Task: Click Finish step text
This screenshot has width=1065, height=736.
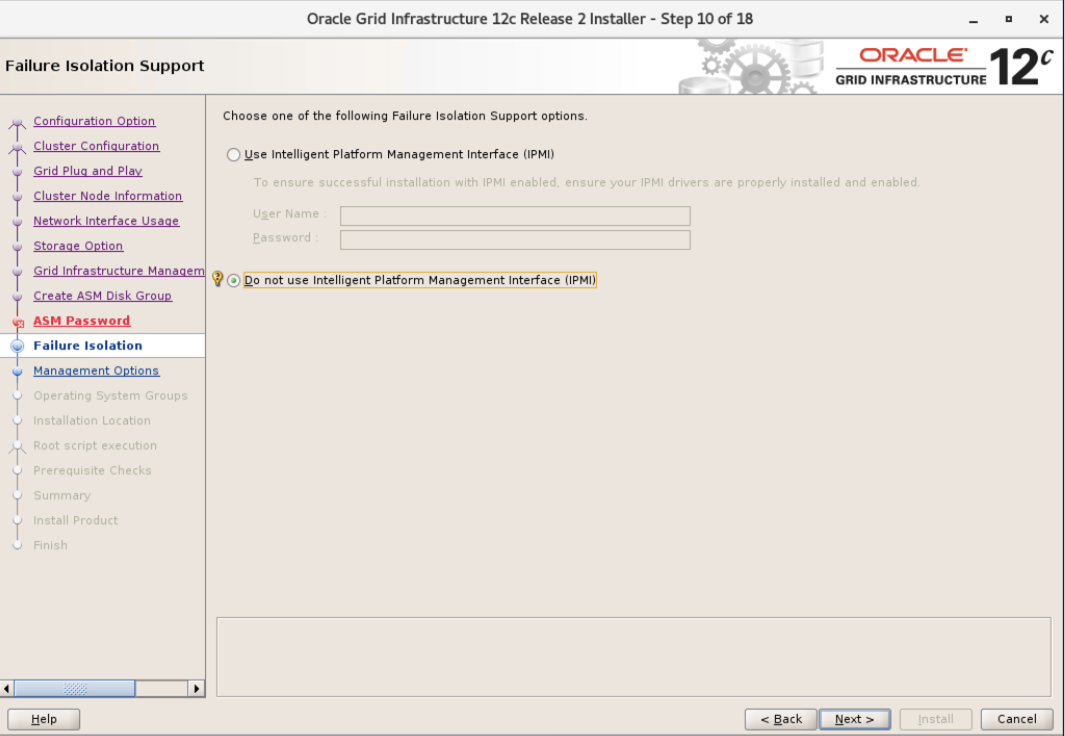Action: 50,546
